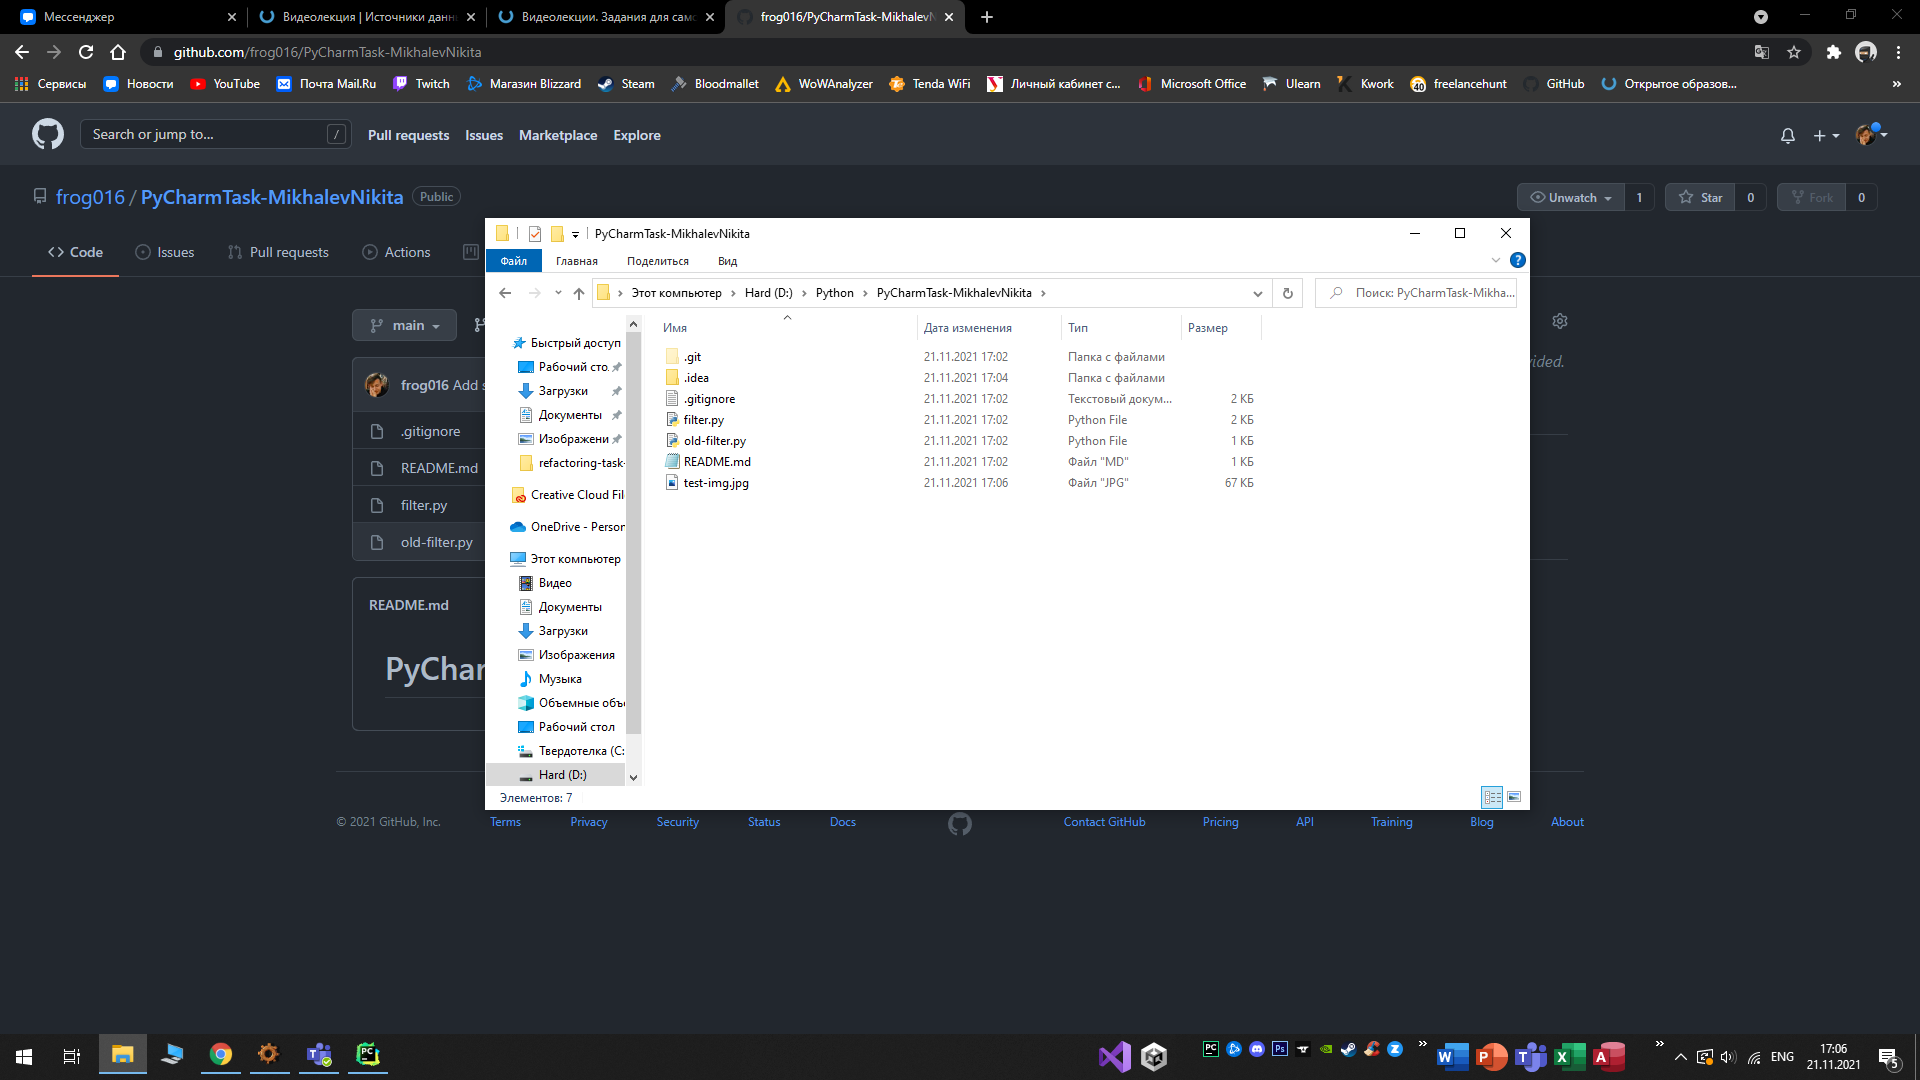
Task: Open PyCharm from the taskbar
Action: click(x=368, y=1054)
